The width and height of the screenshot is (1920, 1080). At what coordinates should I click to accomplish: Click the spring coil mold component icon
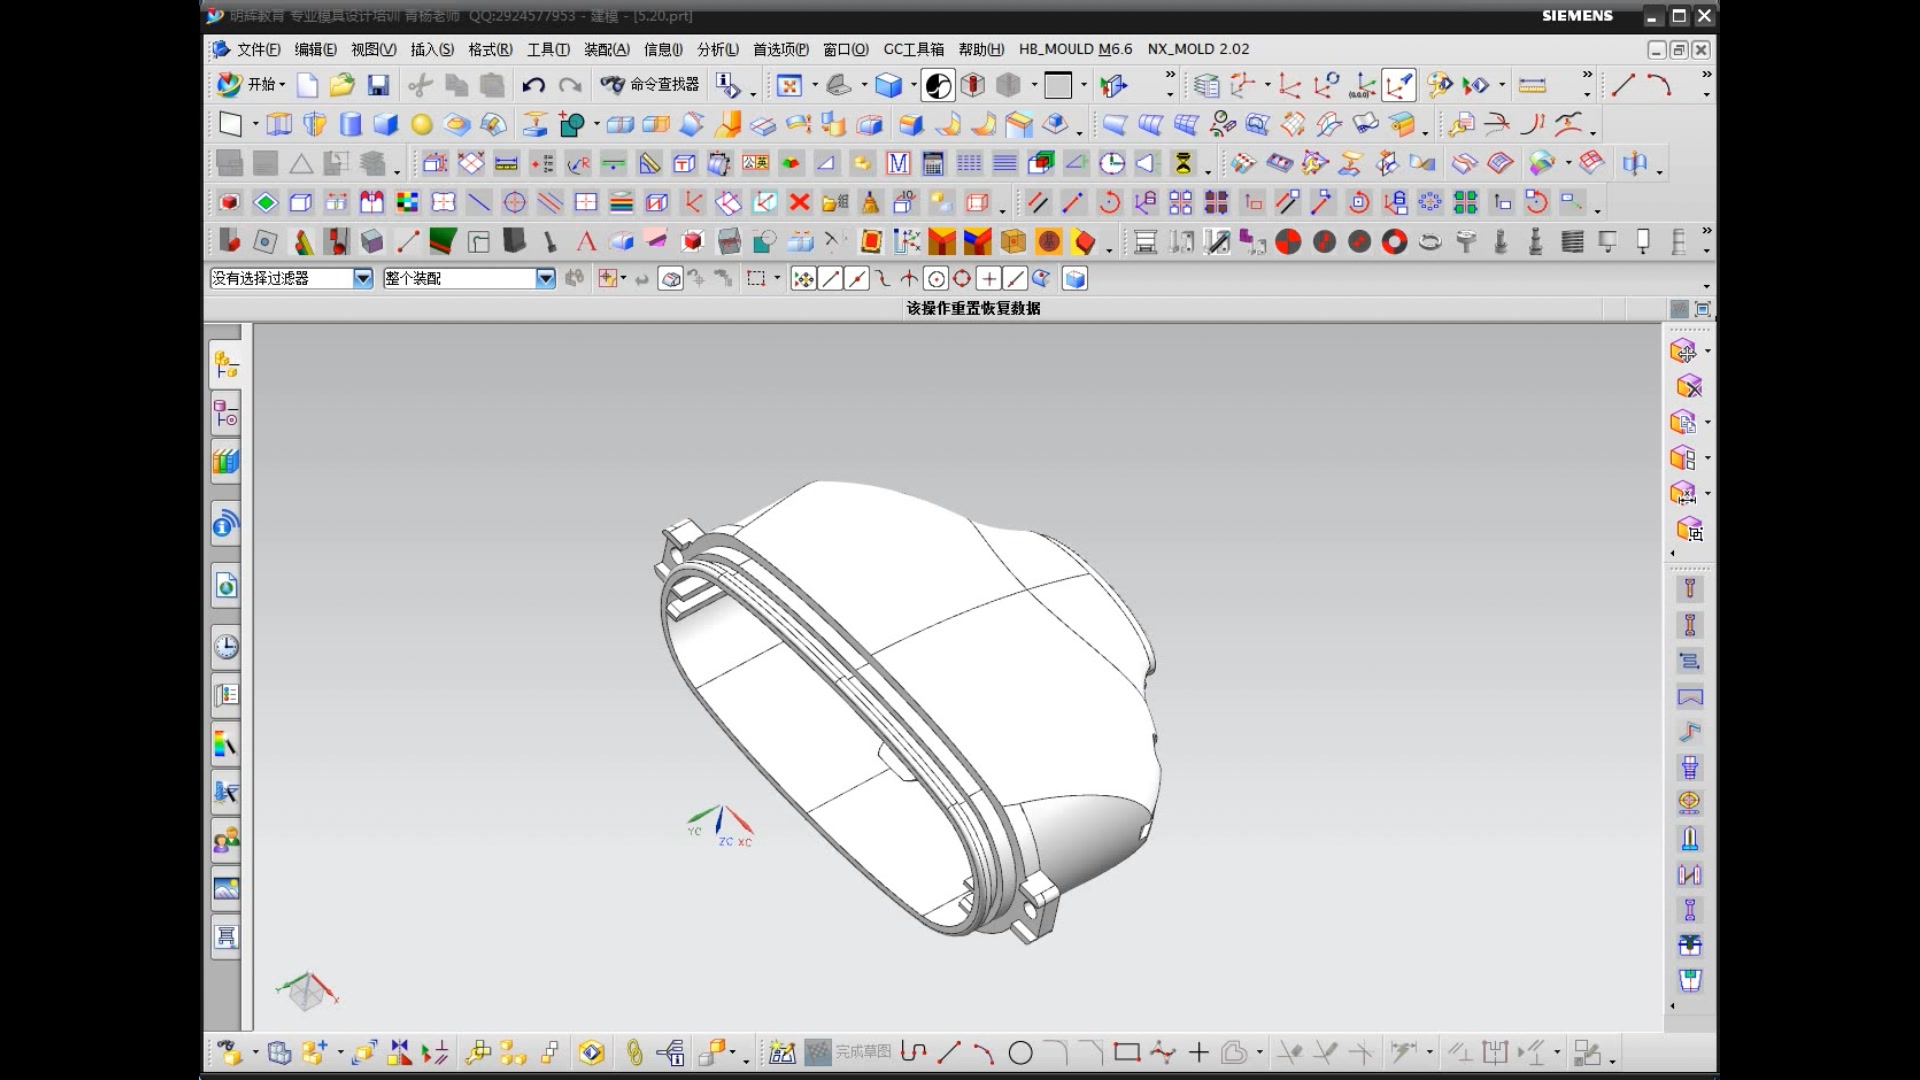coord(1572,242)
